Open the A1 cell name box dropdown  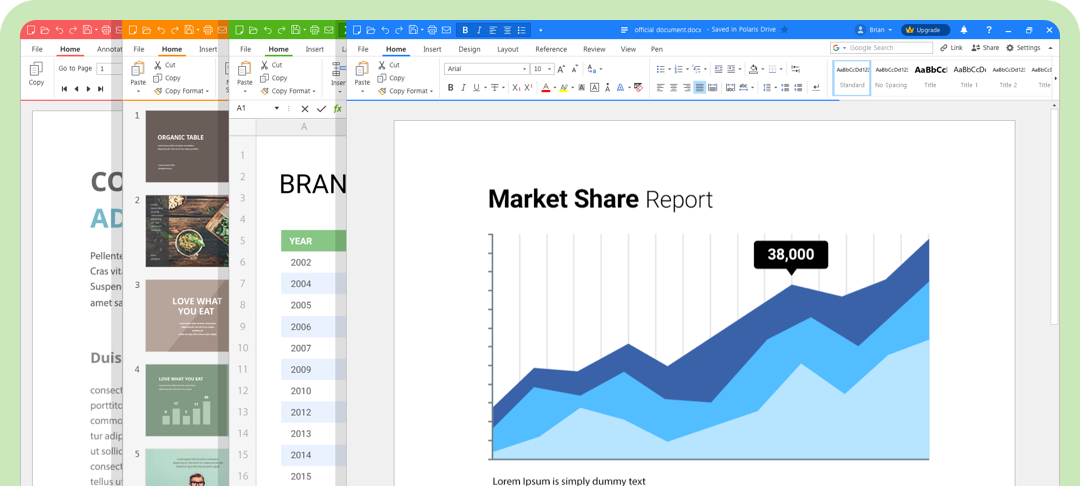pos(277,109)
